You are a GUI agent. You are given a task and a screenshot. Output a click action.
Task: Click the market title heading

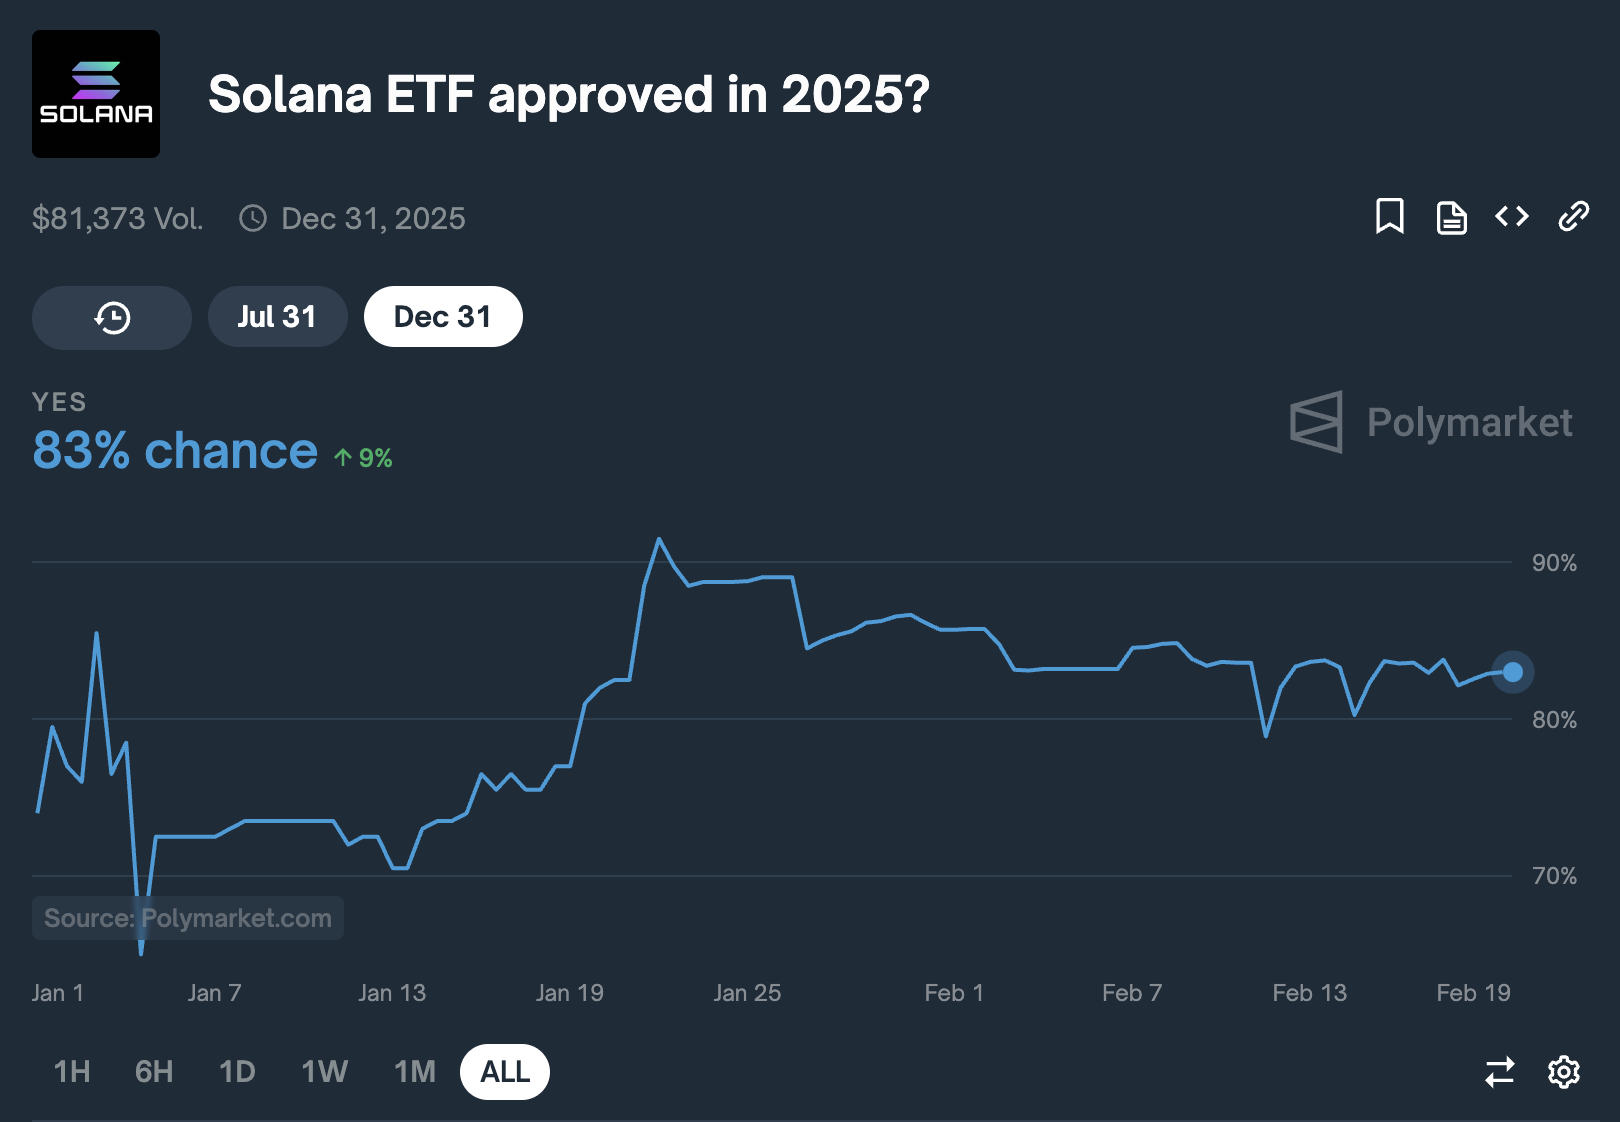(x=569, y=95)
